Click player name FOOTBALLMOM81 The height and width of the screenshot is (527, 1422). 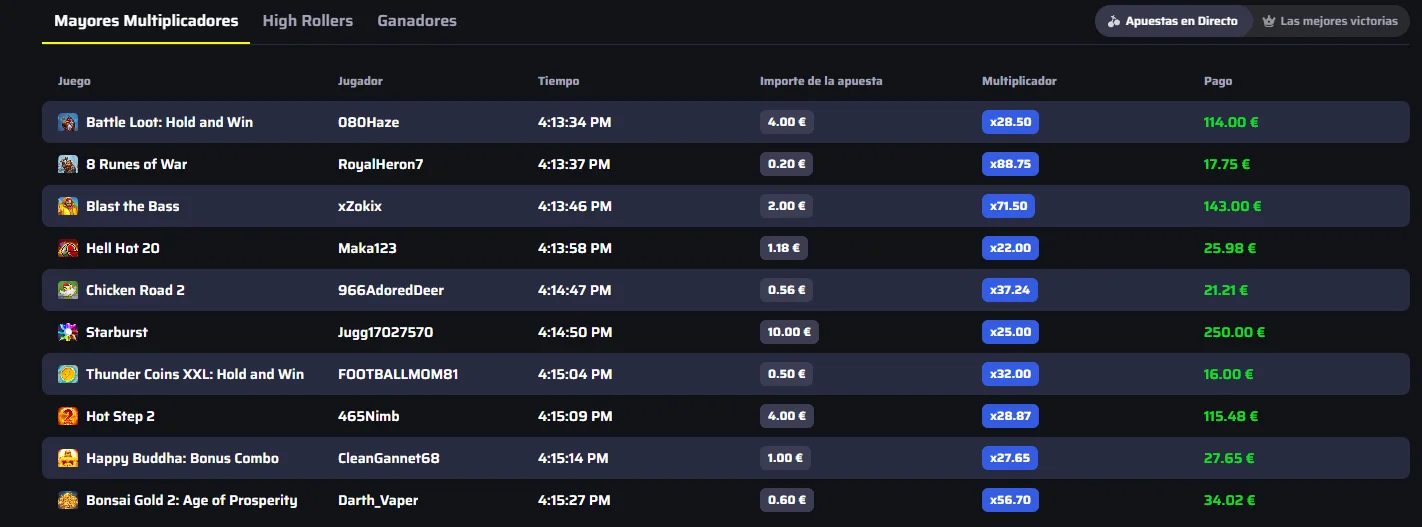(x=398, y=374)
